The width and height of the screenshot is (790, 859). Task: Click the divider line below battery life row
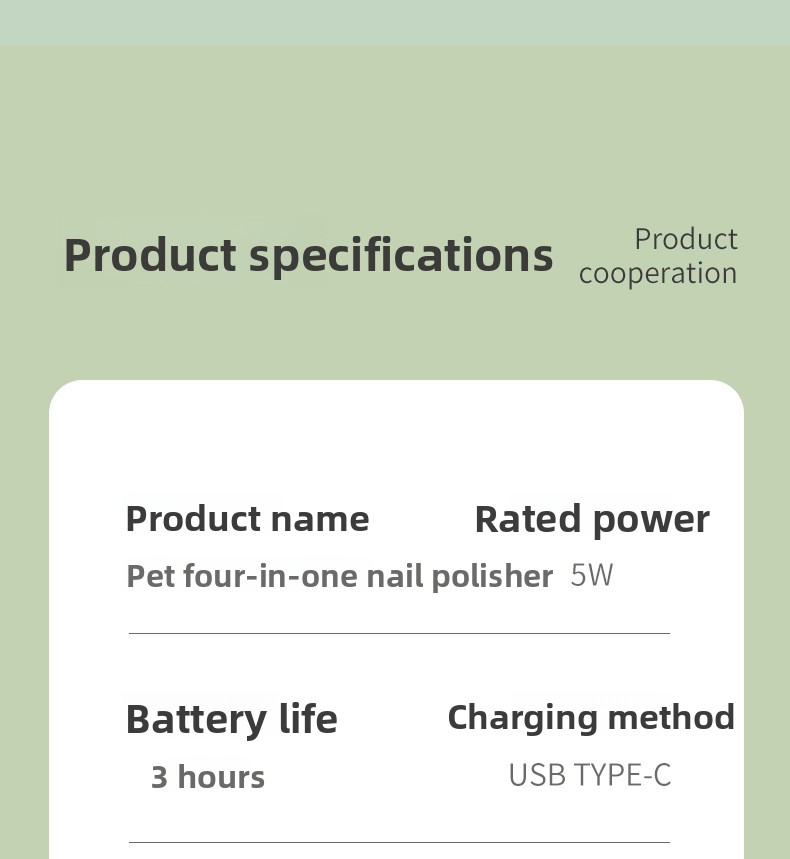pyautogui.click(x=399, y=842)
